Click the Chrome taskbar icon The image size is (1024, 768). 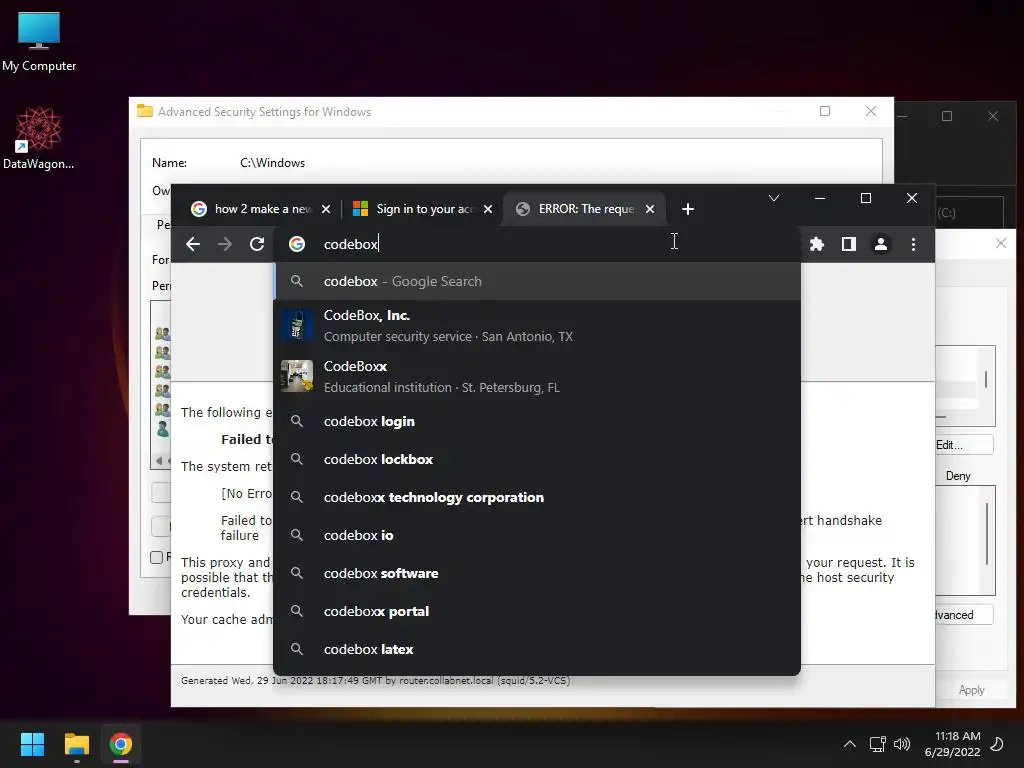coord(120,744)
